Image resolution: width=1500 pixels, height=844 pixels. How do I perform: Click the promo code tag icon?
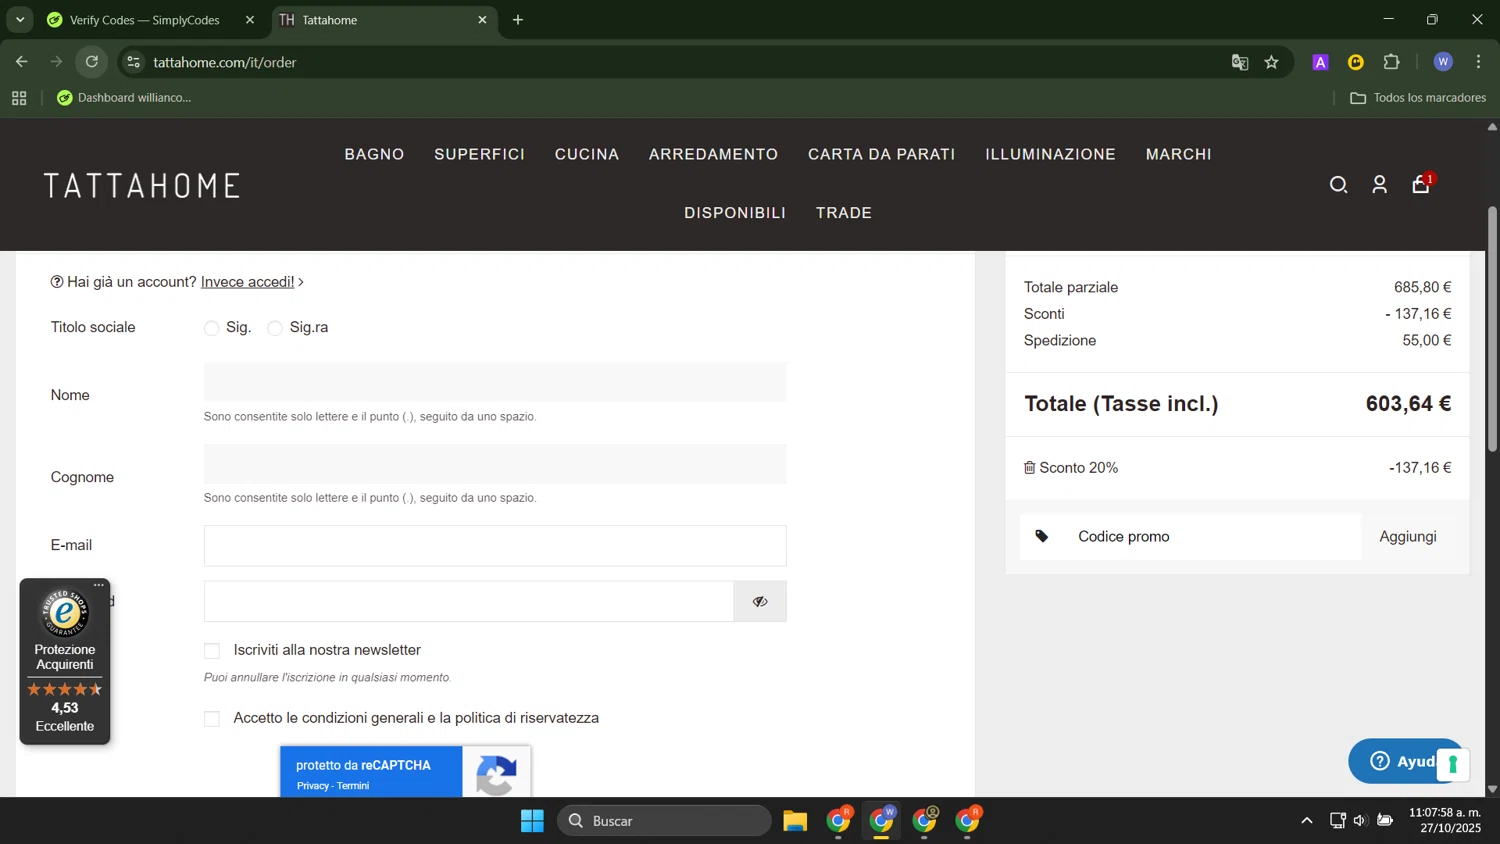point(1042,537)
